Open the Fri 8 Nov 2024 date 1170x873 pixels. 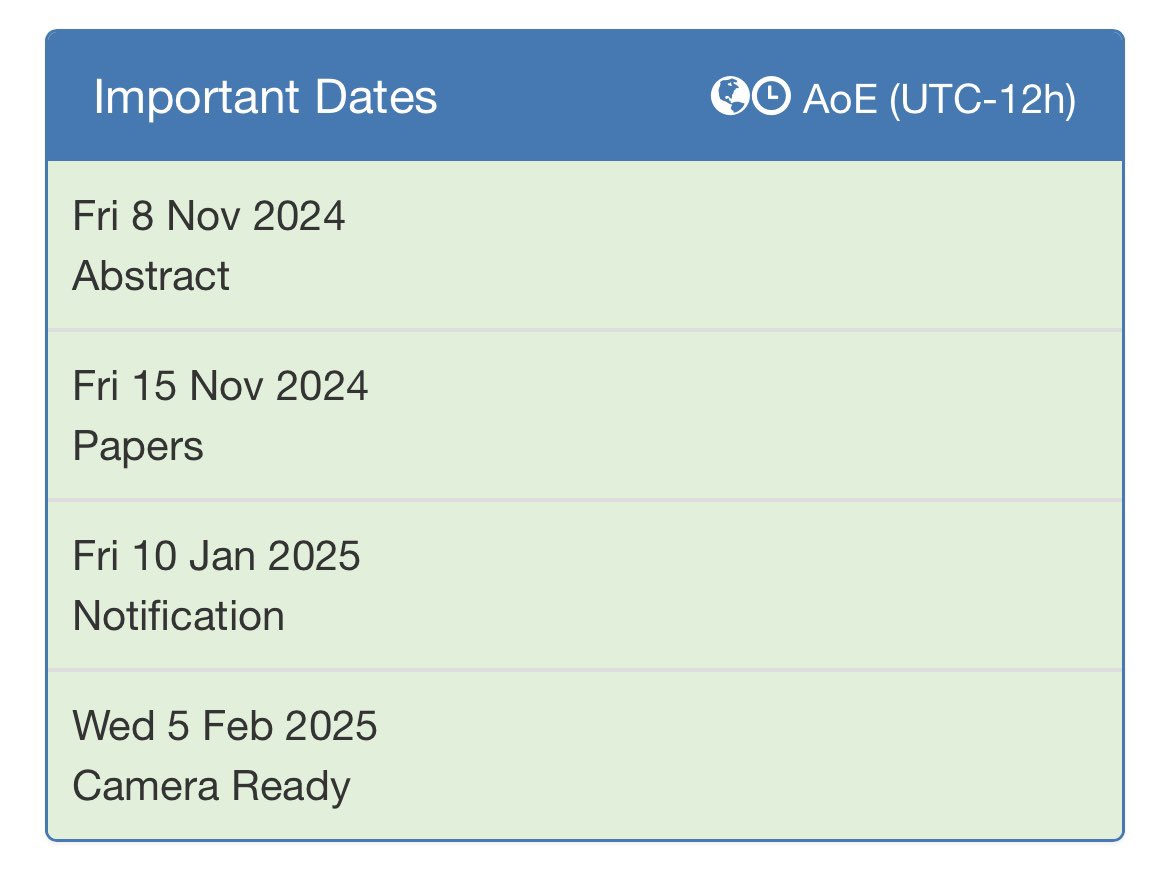coord(209,216)
